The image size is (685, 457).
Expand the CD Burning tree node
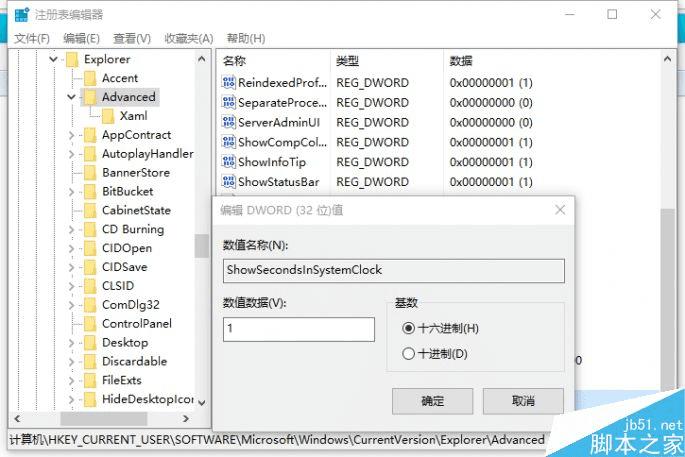coord(72,229)
